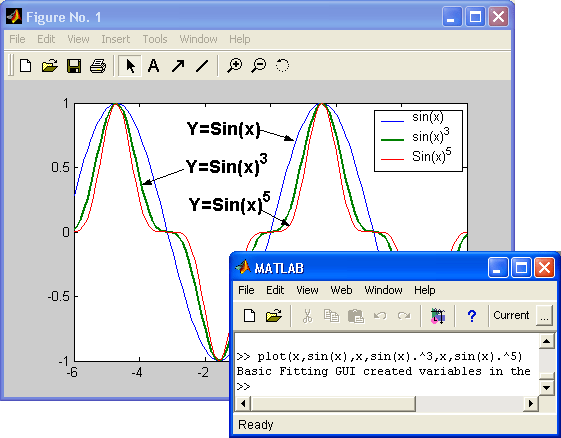Click horizontal scrollbar thumb in command window

click(x=333, y=403)
